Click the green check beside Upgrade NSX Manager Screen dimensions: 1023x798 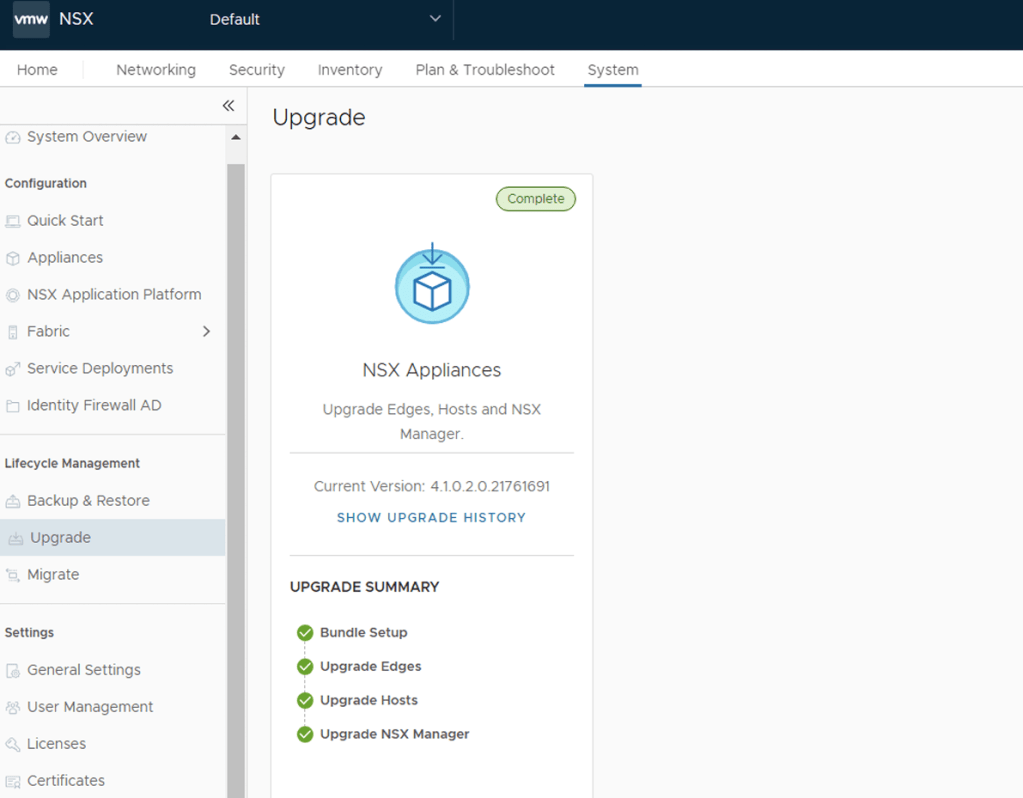tap(305, 735)
